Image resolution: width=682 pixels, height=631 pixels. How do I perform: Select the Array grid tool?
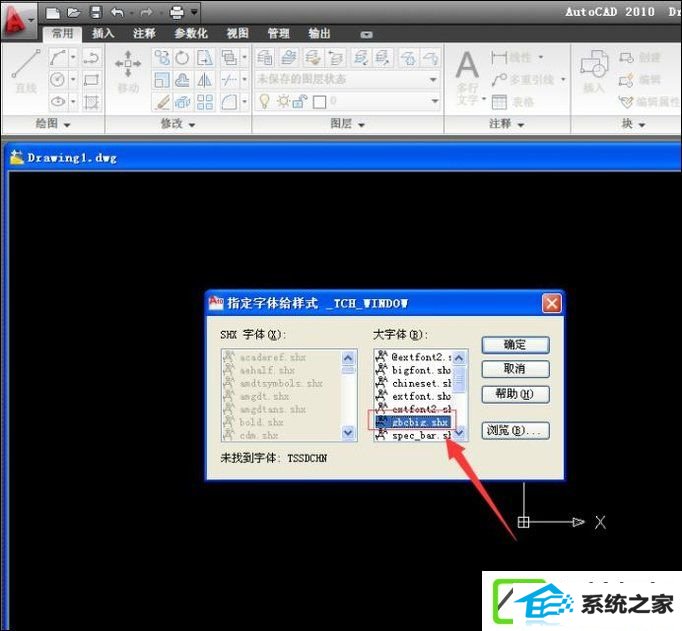click(x=204, y=103)
